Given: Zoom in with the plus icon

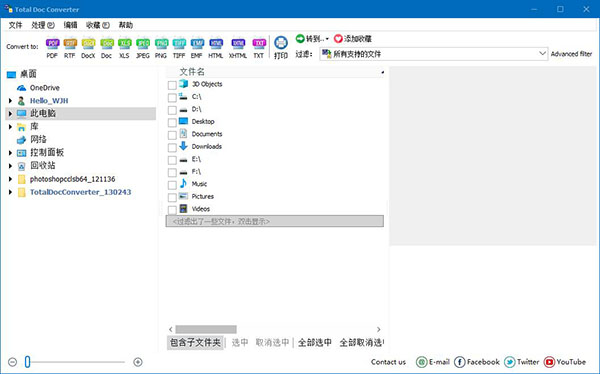Looking at the screenshot, I should 138,362.
